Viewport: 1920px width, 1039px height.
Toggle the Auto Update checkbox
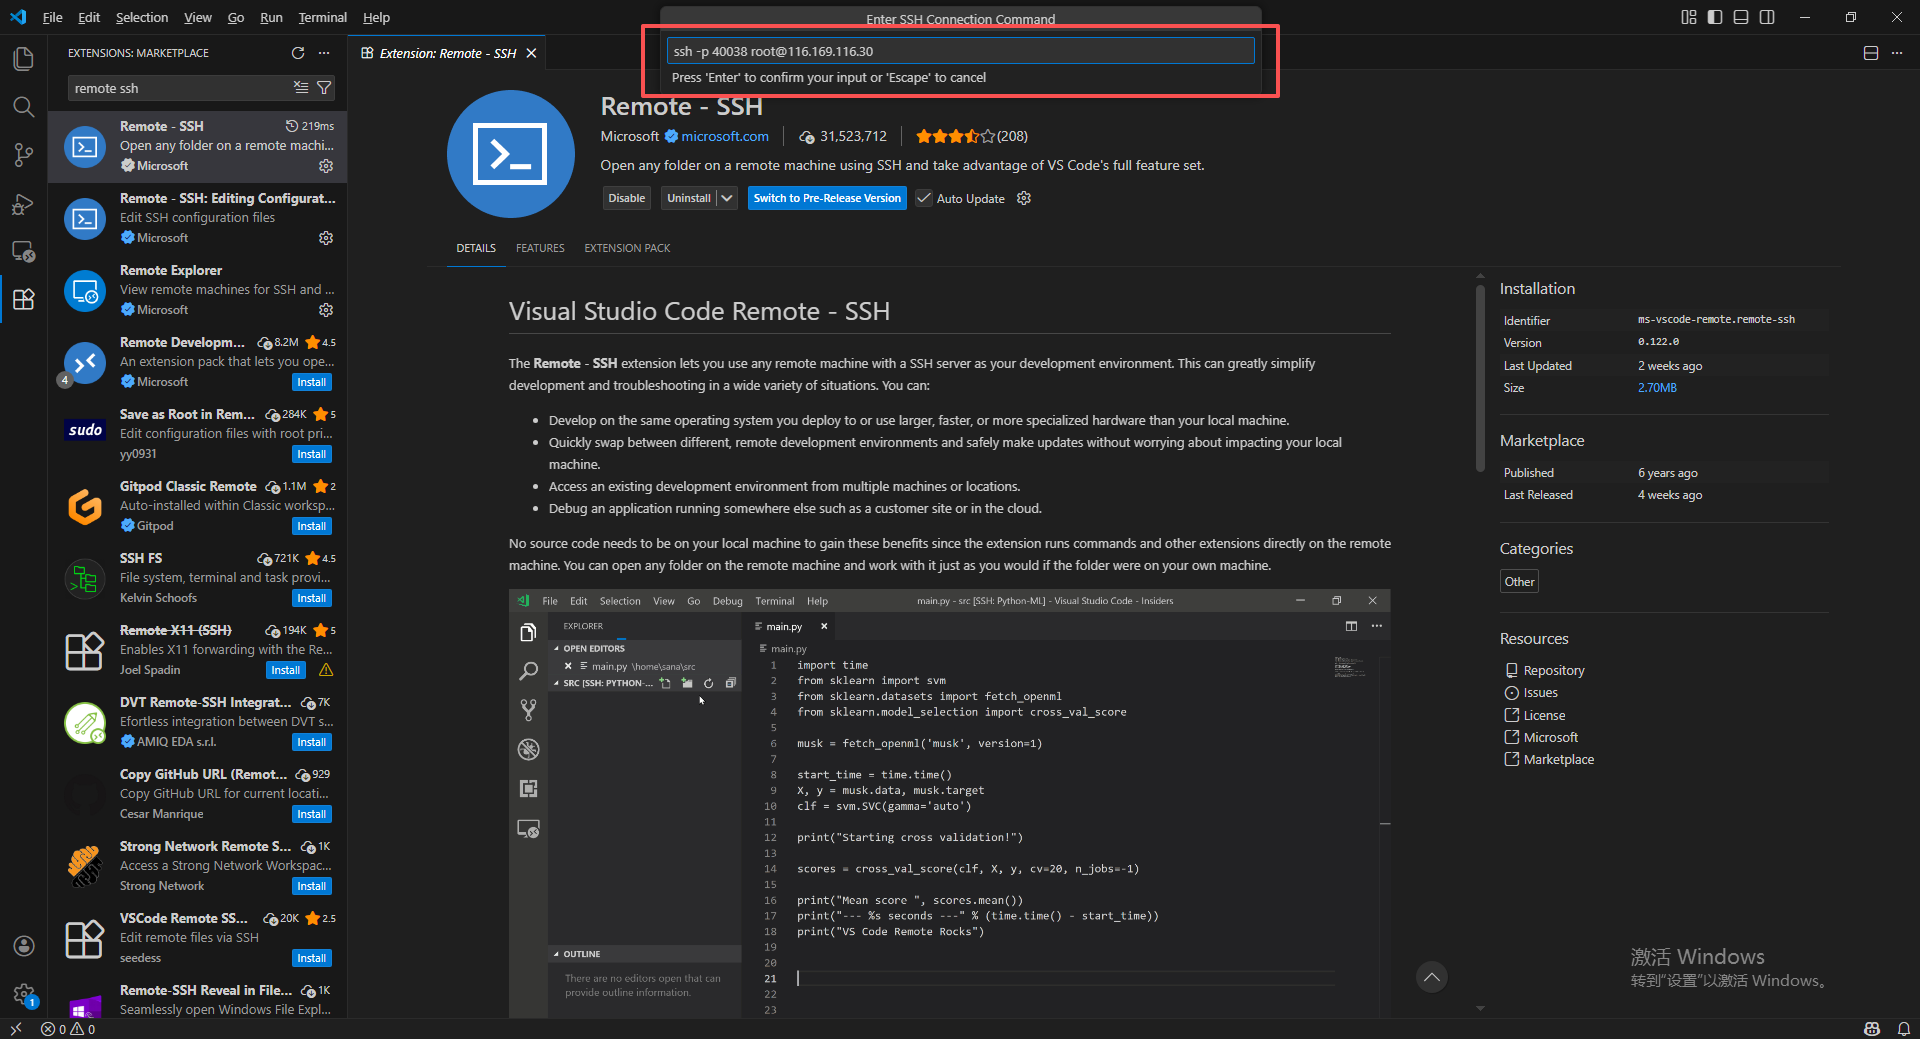924,198
